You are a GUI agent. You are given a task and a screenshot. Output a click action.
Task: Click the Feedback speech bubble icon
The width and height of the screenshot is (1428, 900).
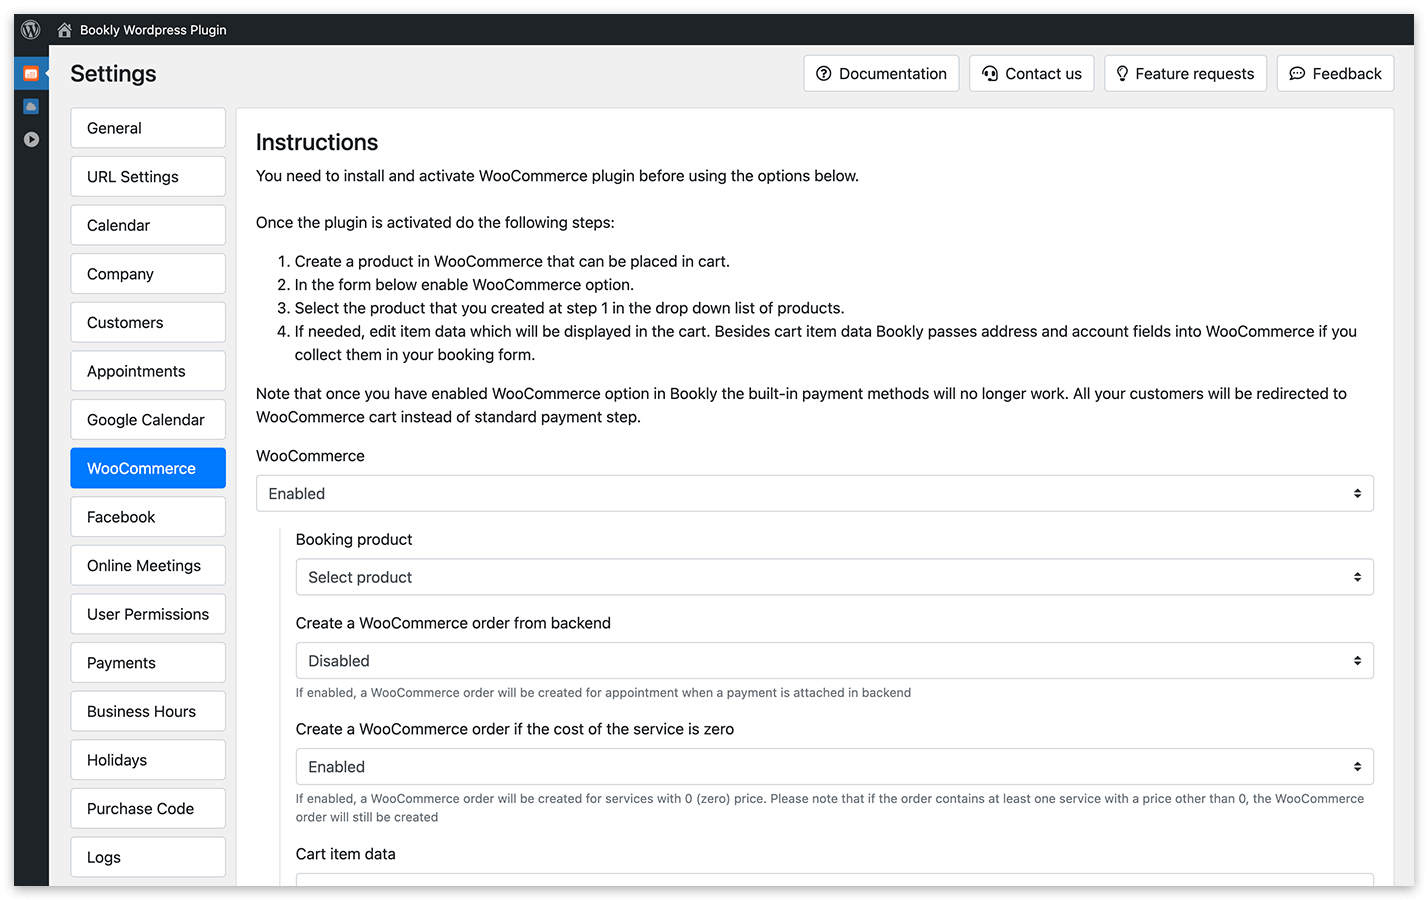[1297, 73]
